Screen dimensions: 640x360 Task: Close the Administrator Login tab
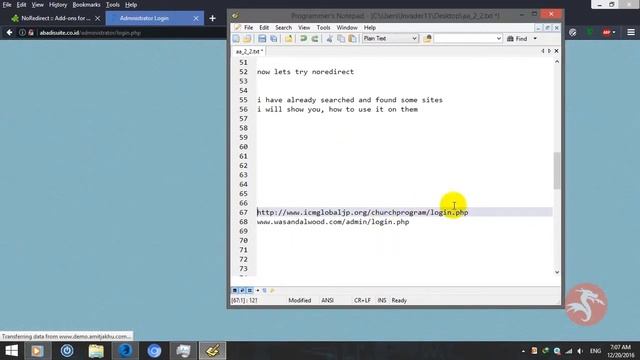click(x=196, y=18)
